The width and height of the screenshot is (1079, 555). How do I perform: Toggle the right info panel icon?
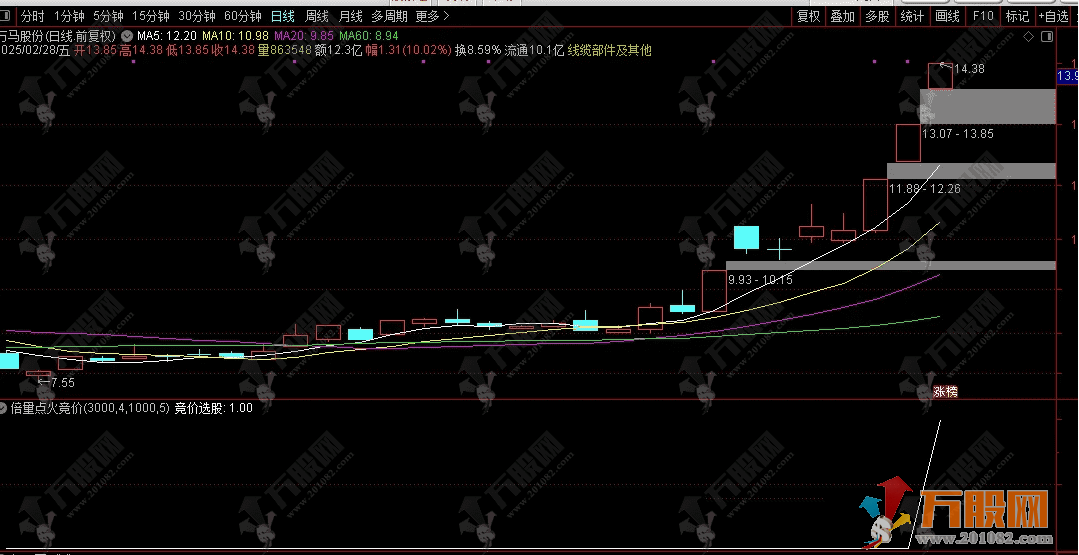(x=1047, y=36)
